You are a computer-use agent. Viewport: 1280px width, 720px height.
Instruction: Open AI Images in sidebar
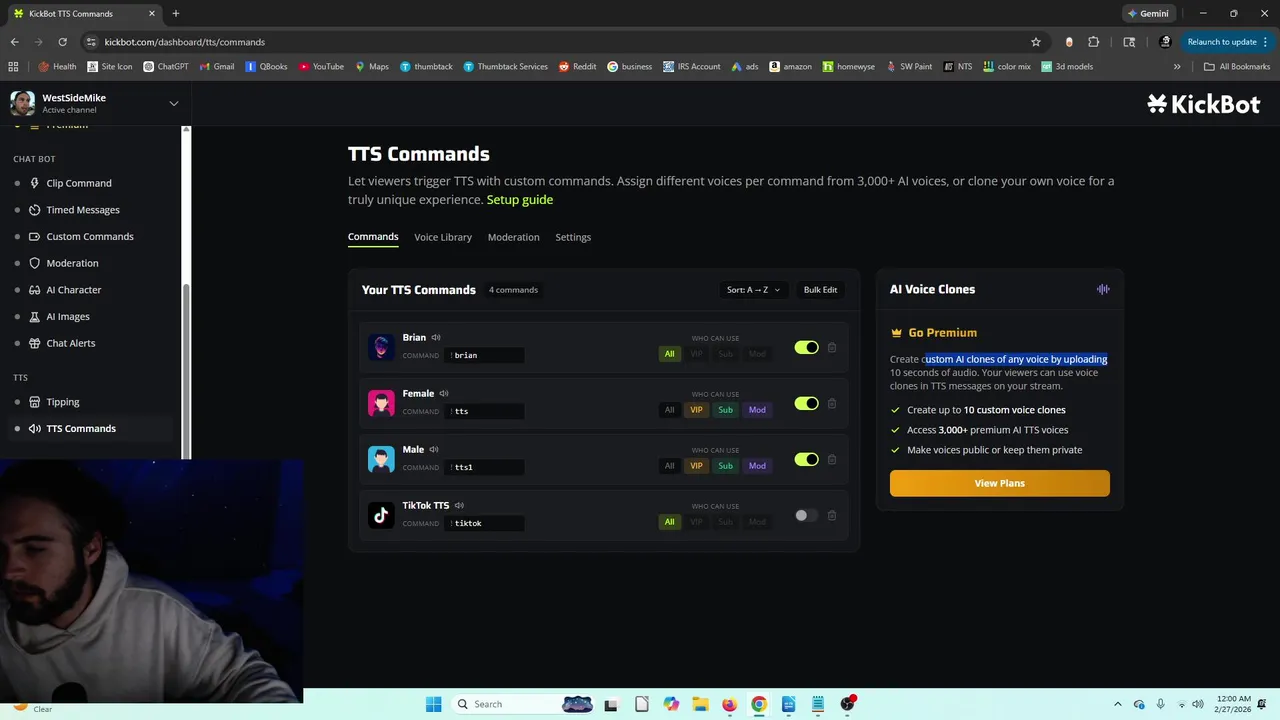pos(68,317)
